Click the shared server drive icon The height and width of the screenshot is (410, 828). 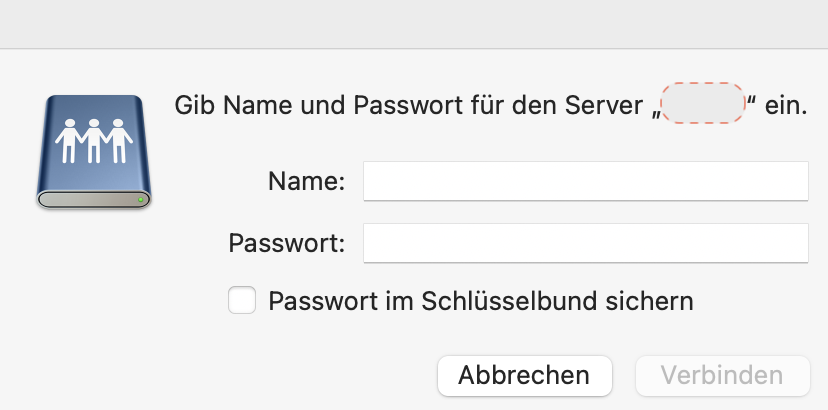[x=93, y=152]
